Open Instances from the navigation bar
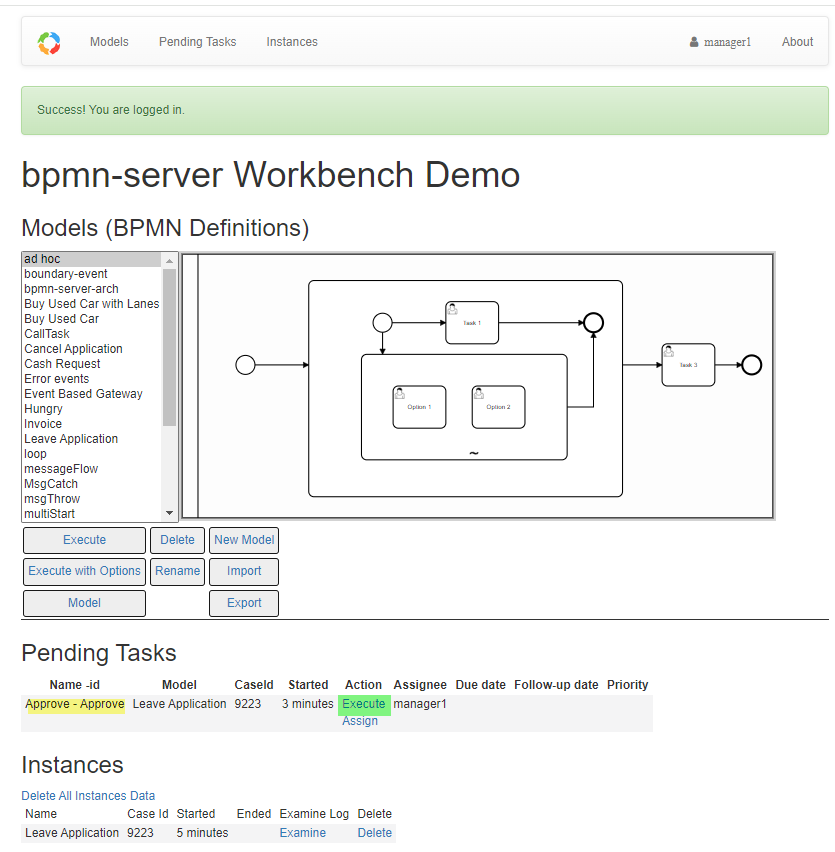 [291, 42]
